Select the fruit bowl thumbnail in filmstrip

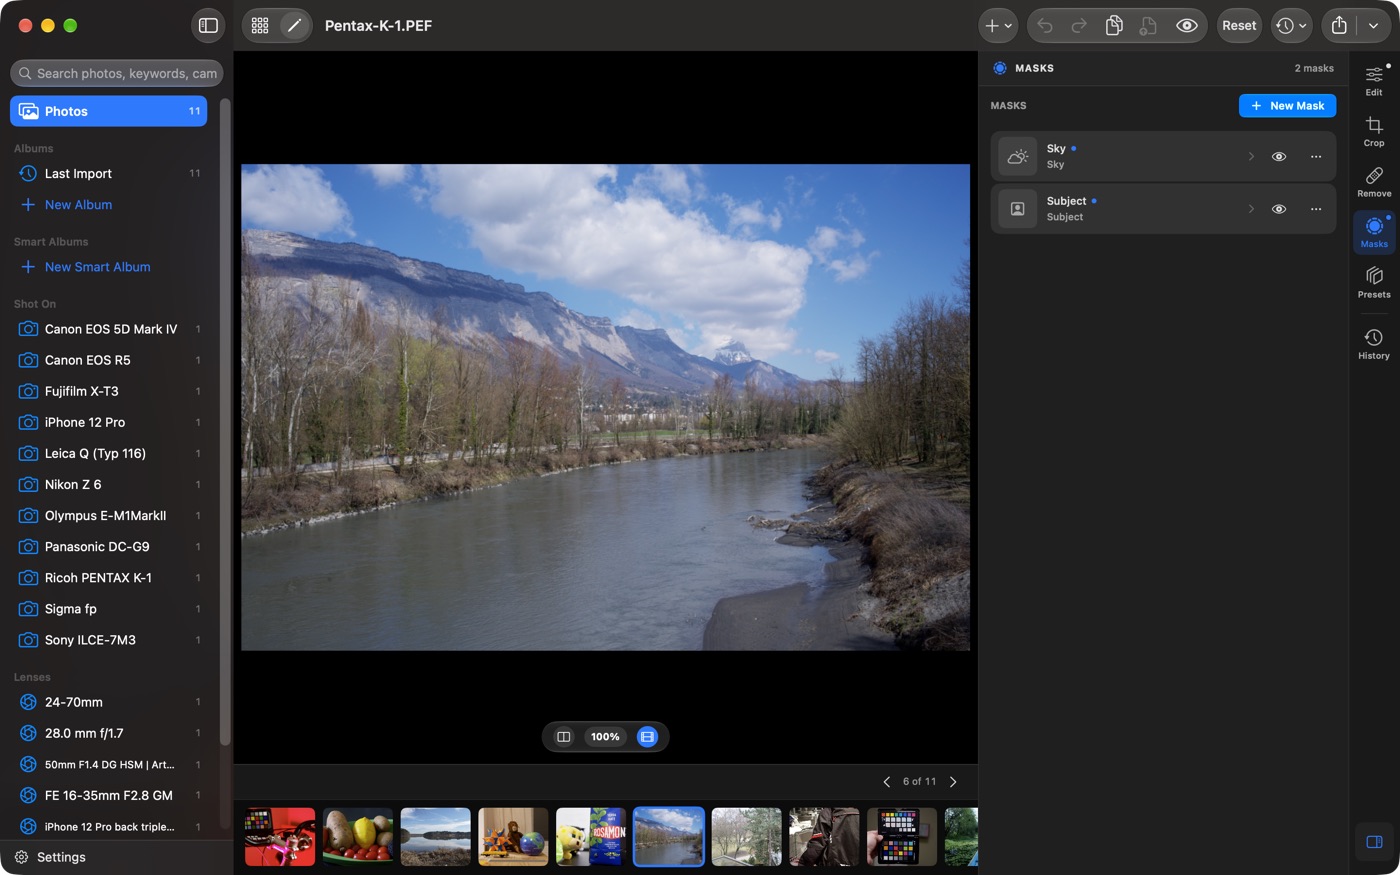coord(358,837)
